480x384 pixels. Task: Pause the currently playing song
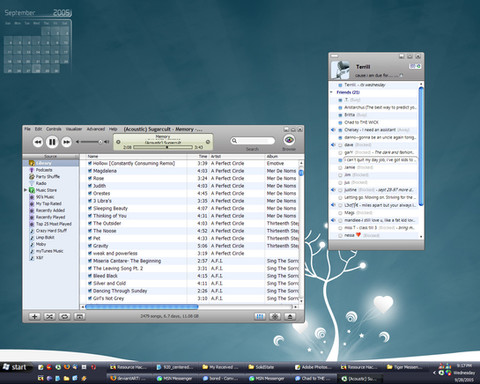[52, 142]
